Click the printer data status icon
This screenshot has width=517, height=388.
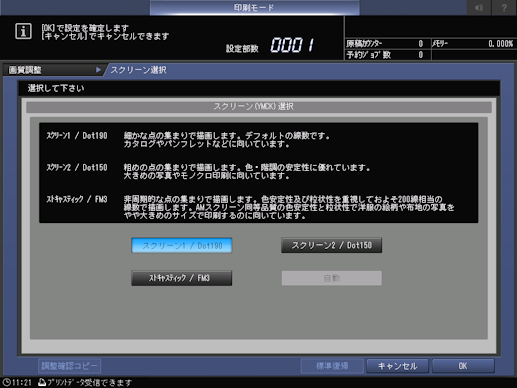pyautogui.click(x=42, y=382)
